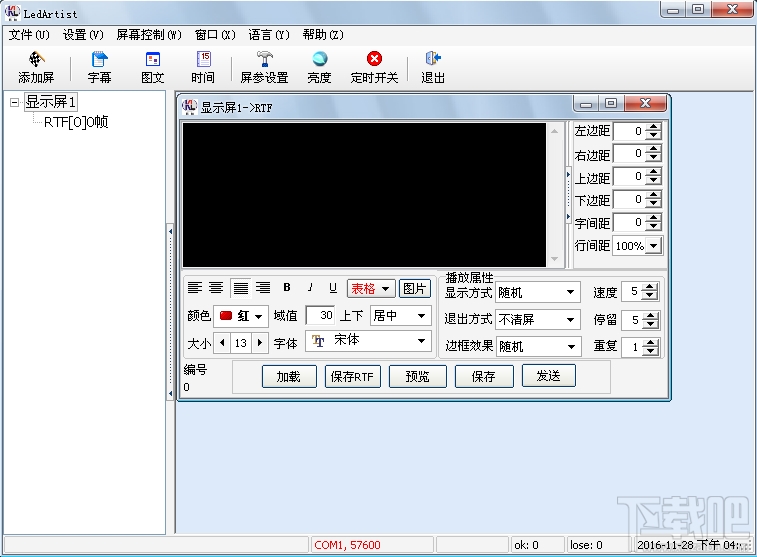Image resolution: width=757 pixels, height=557 pixels.
Task: Adjust the stay time (停留) stepper
Action: tap(650, 320)
